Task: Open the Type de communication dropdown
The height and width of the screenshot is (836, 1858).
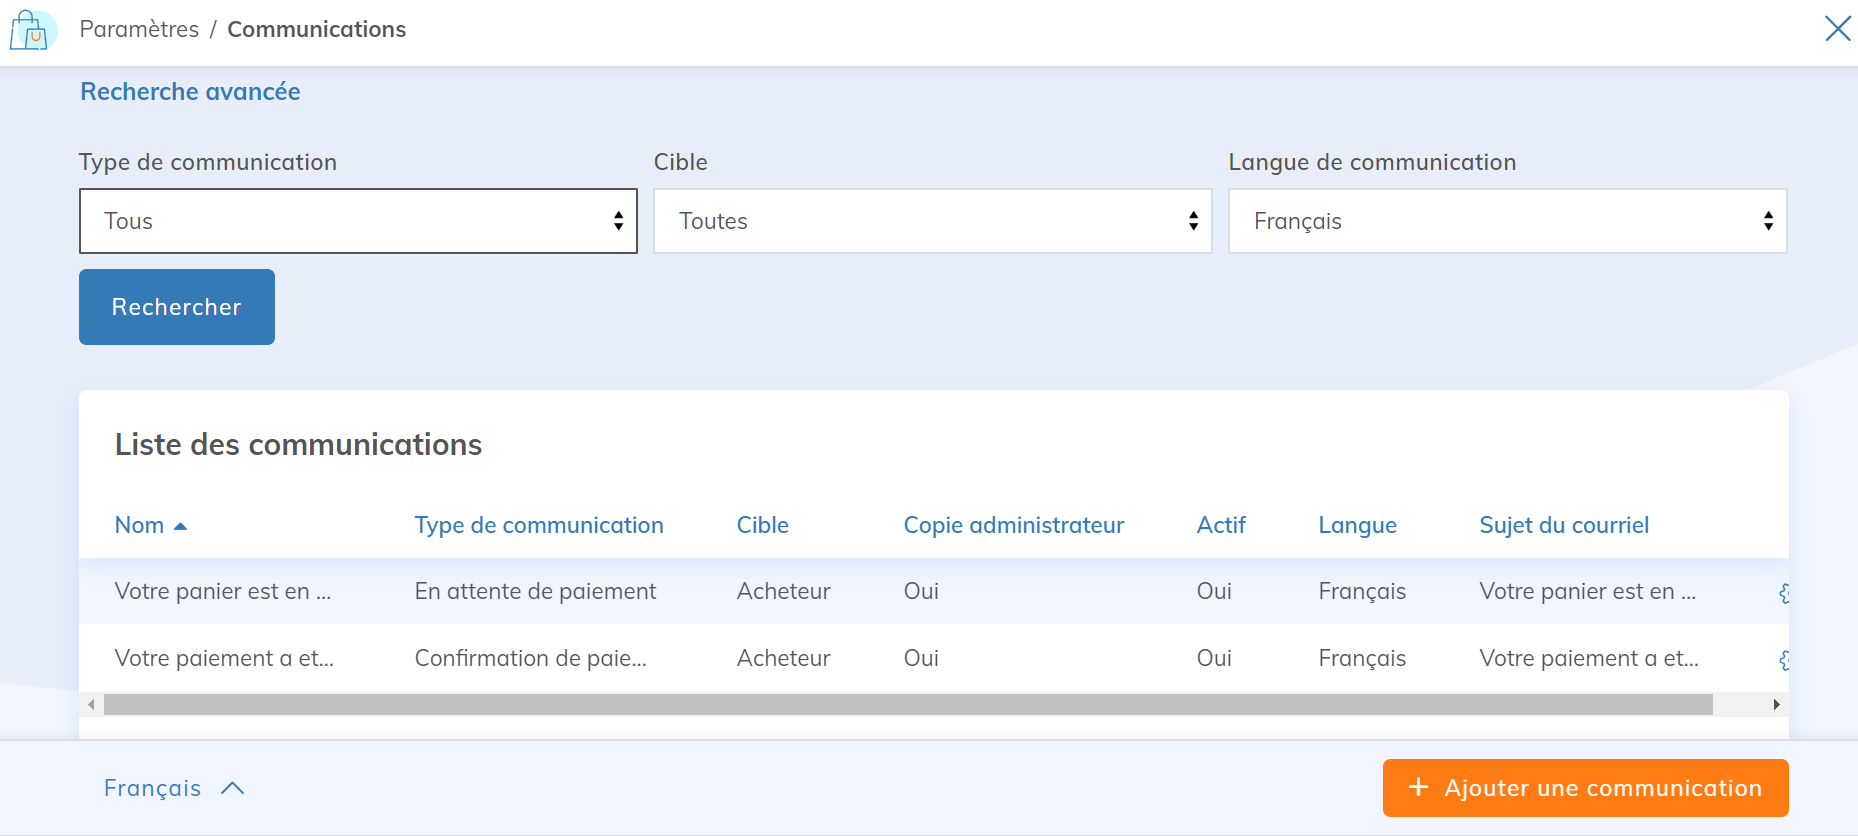Action: coord(358,221)
